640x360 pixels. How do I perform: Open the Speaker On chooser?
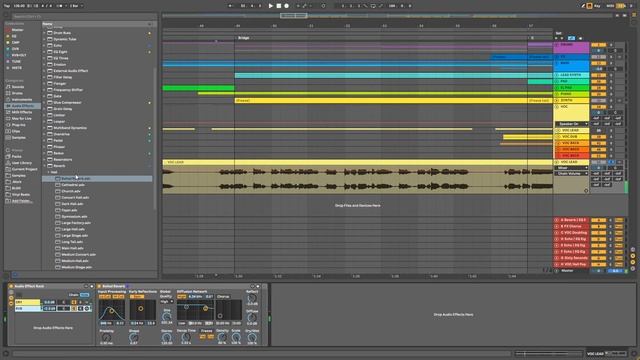(571, 124)
